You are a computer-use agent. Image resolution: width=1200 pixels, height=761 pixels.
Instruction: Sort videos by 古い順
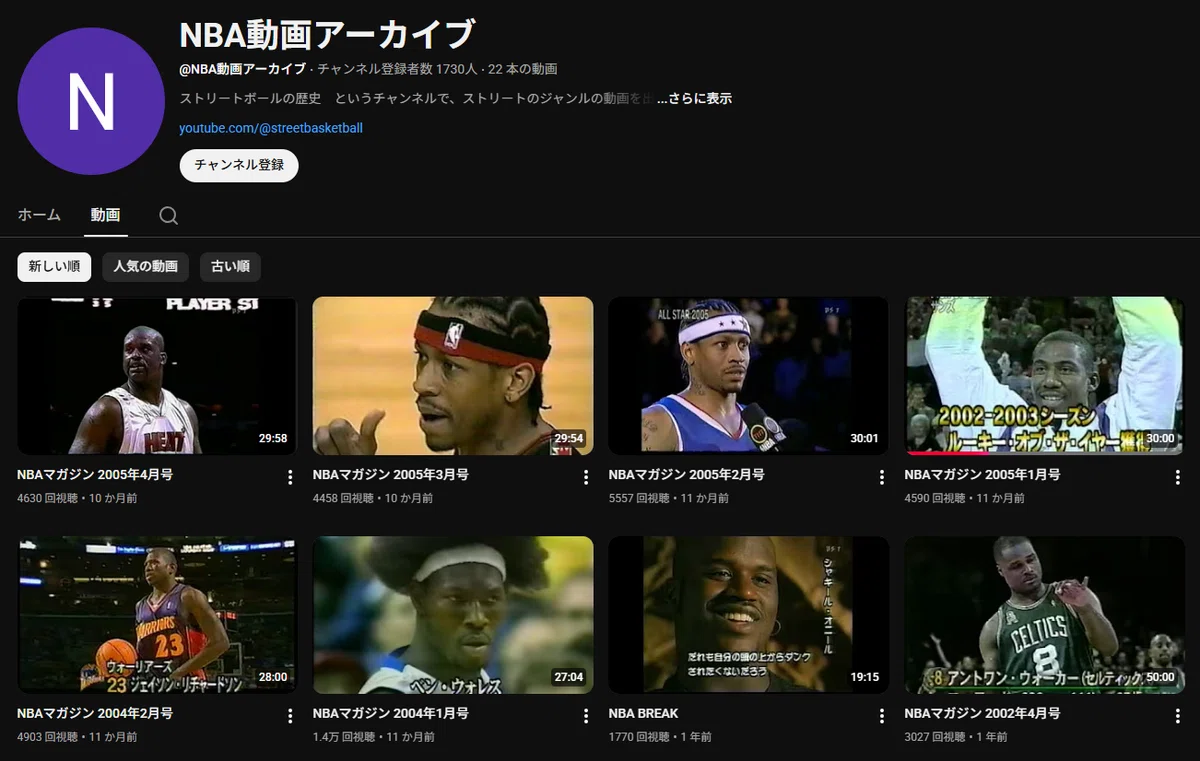[x=230, y=267]
